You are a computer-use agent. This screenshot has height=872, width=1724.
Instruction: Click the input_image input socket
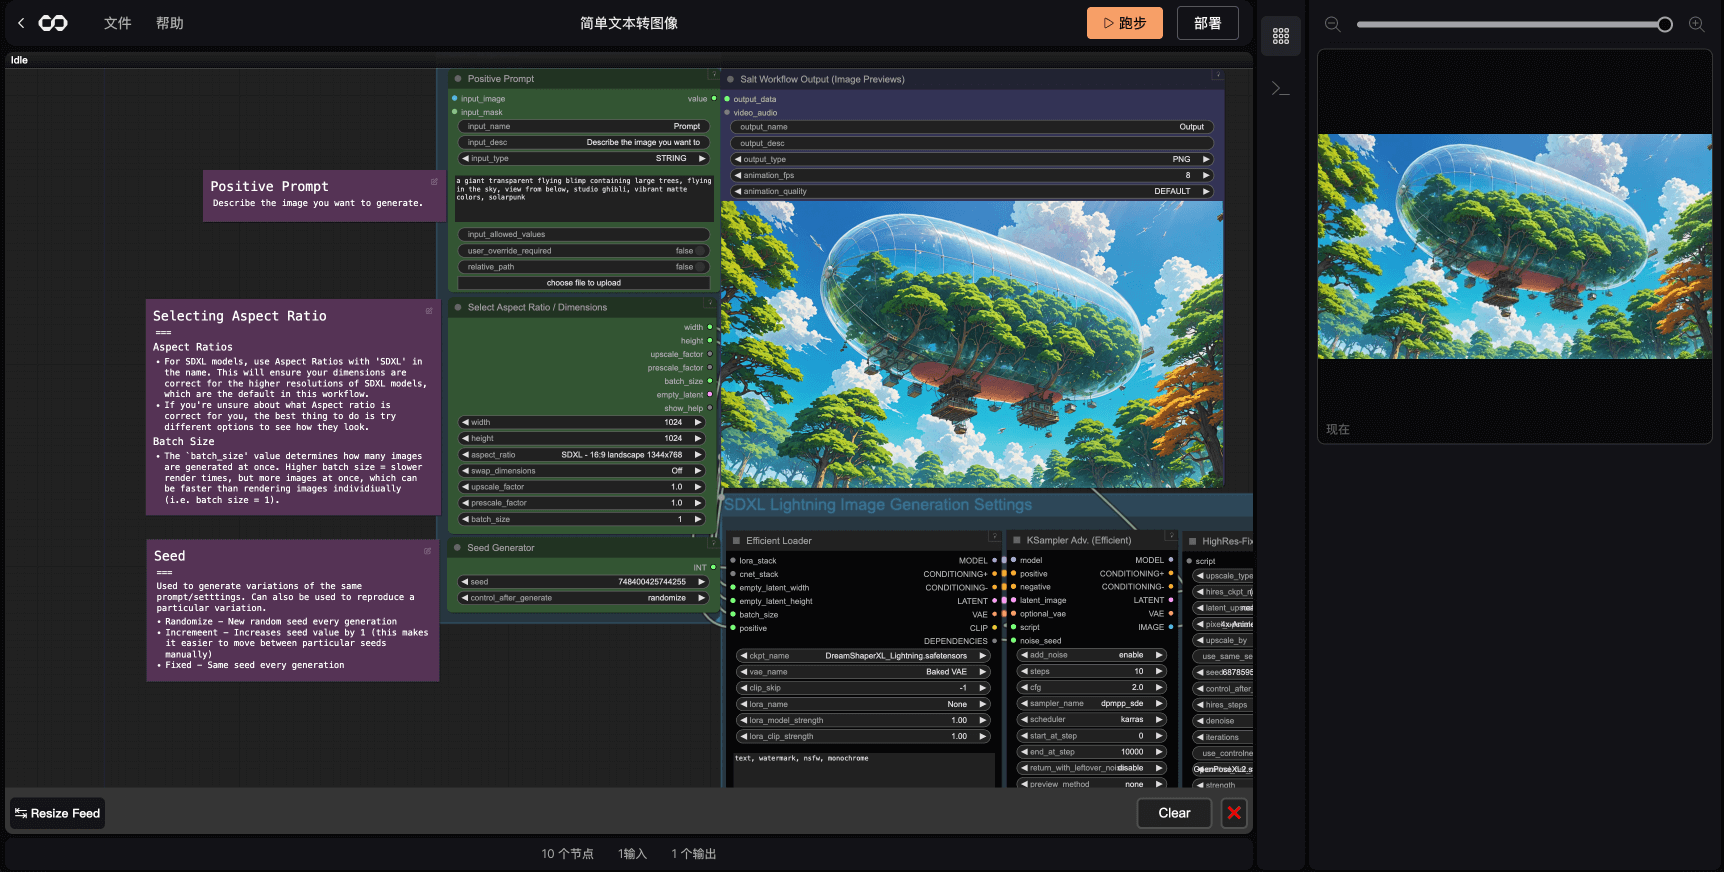[454, 99]
